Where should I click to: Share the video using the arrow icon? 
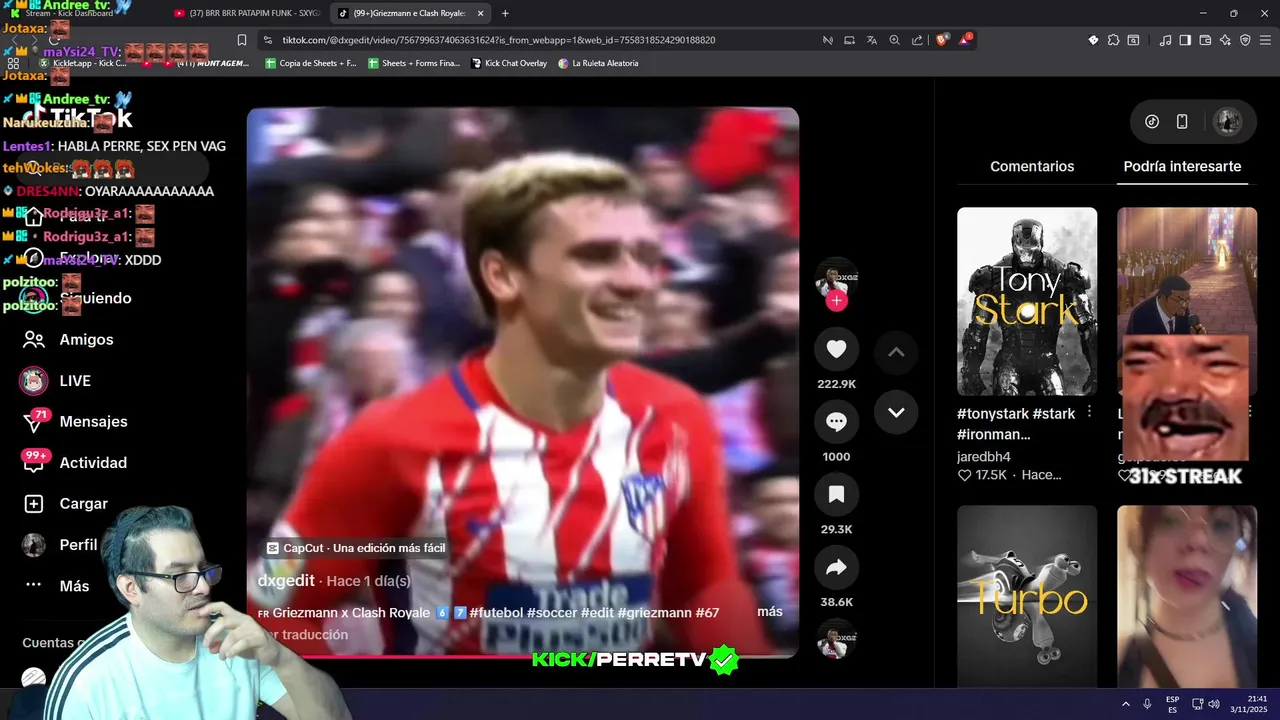tap(836, 568)
